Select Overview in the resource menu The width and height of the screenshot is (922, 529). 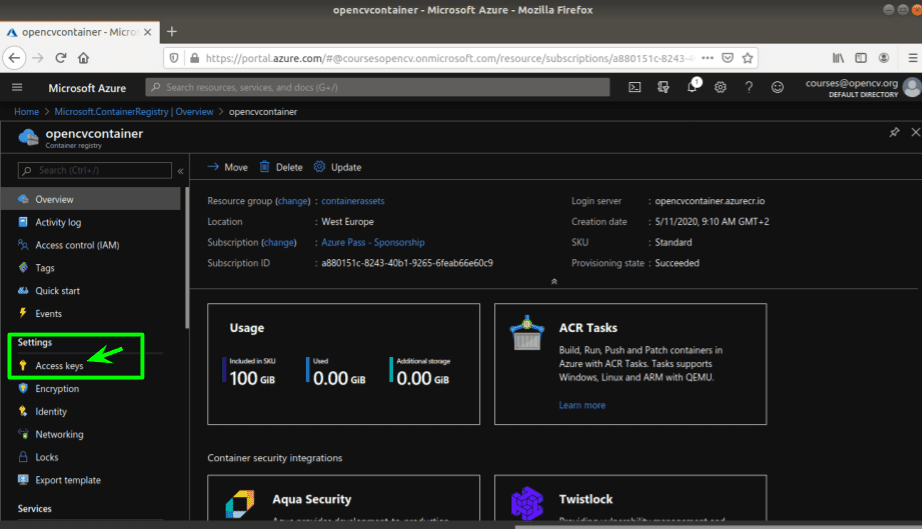click(91, 199)
